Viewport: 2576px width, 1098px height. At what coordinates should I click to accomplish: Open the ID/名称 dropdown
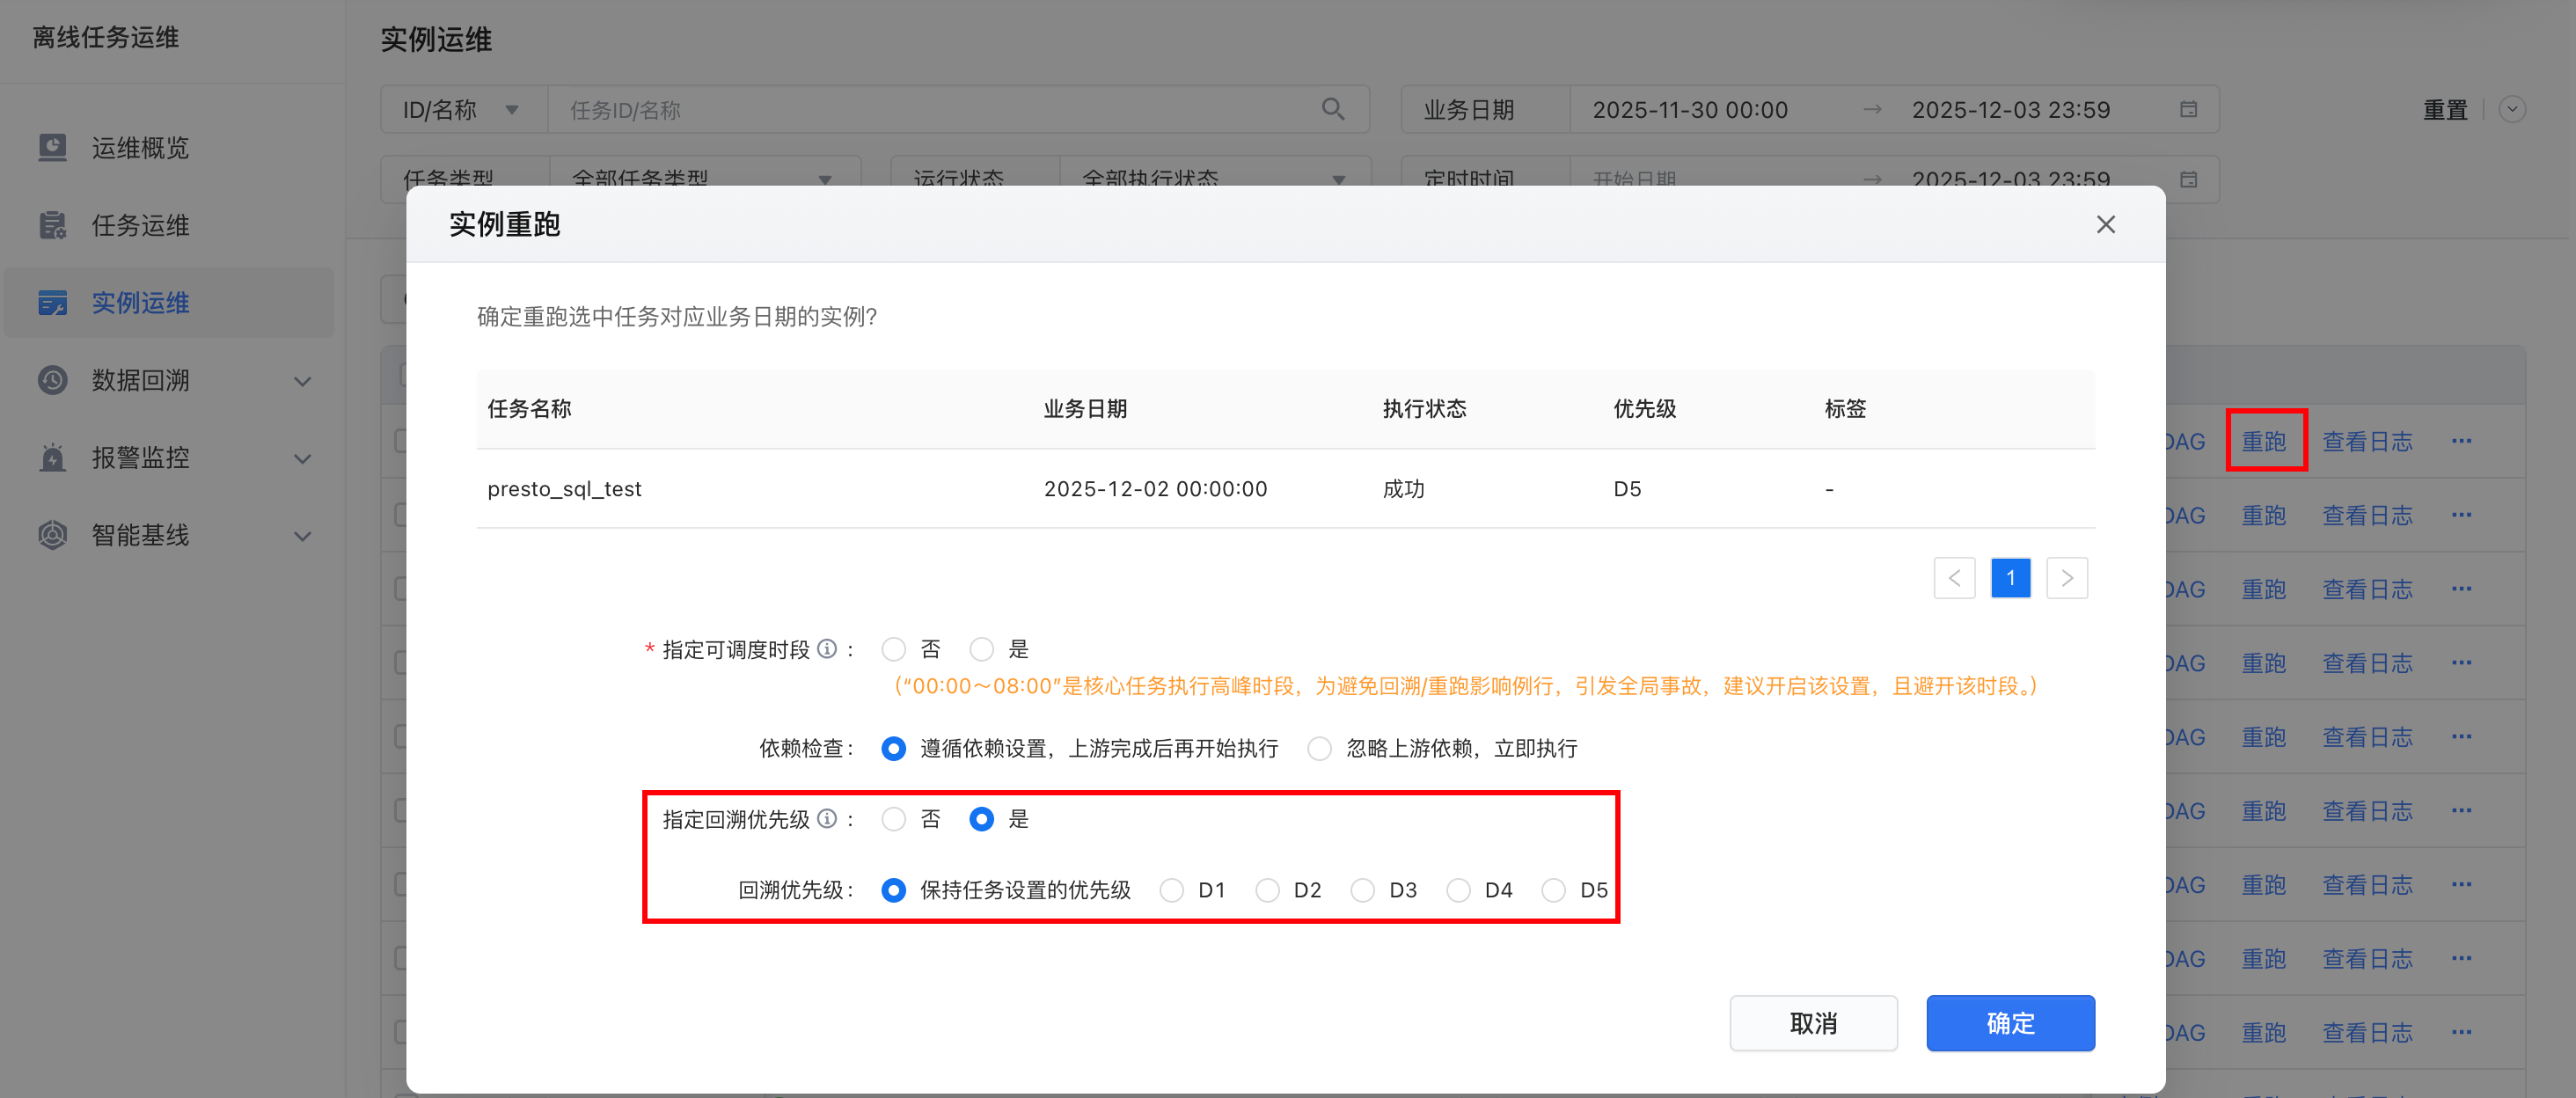[x=462, y=110]
